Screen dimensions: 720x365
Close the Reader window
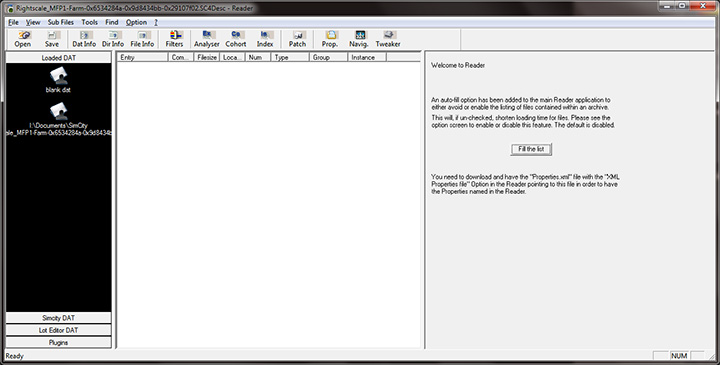703,6
